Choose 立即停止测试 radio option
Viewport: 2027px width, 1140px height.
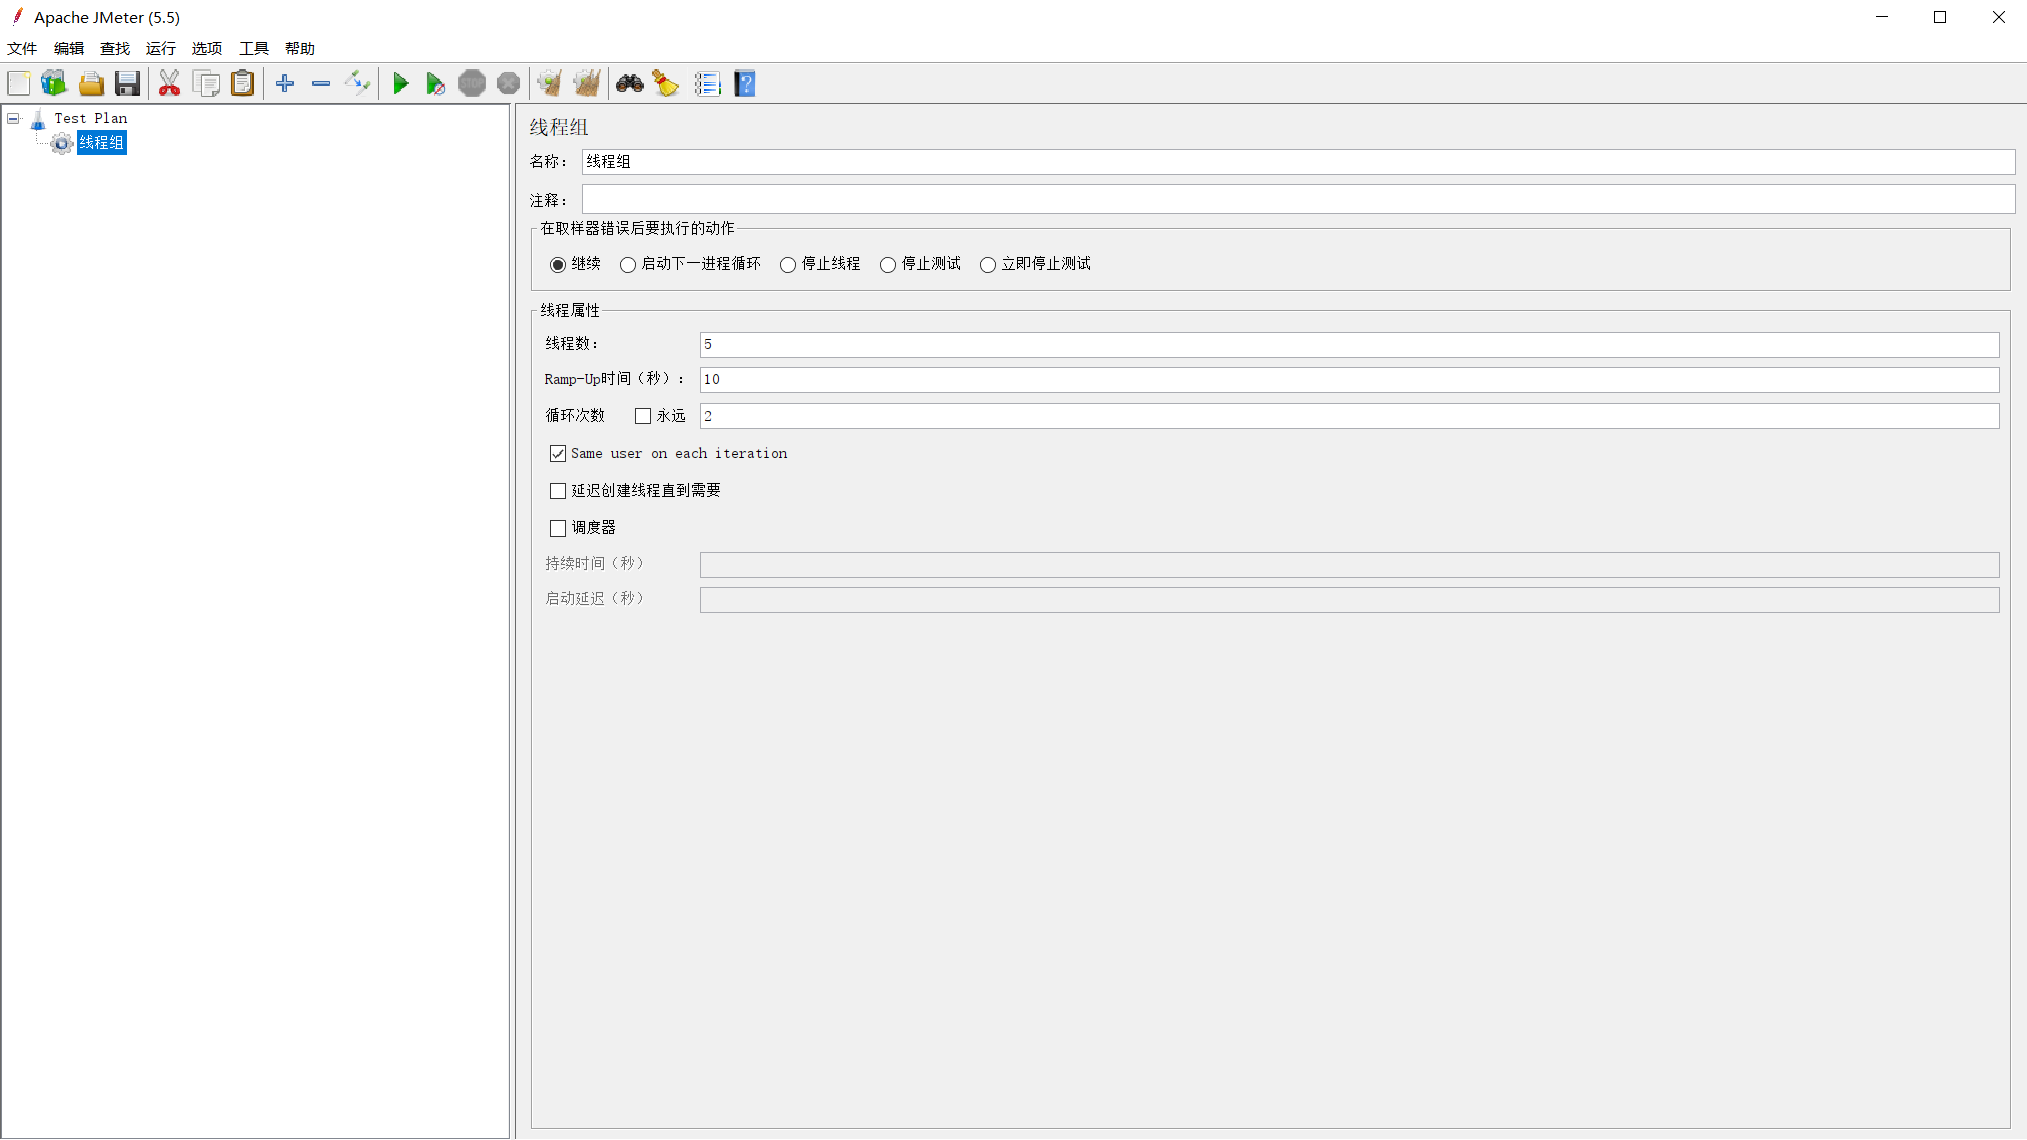988,265
